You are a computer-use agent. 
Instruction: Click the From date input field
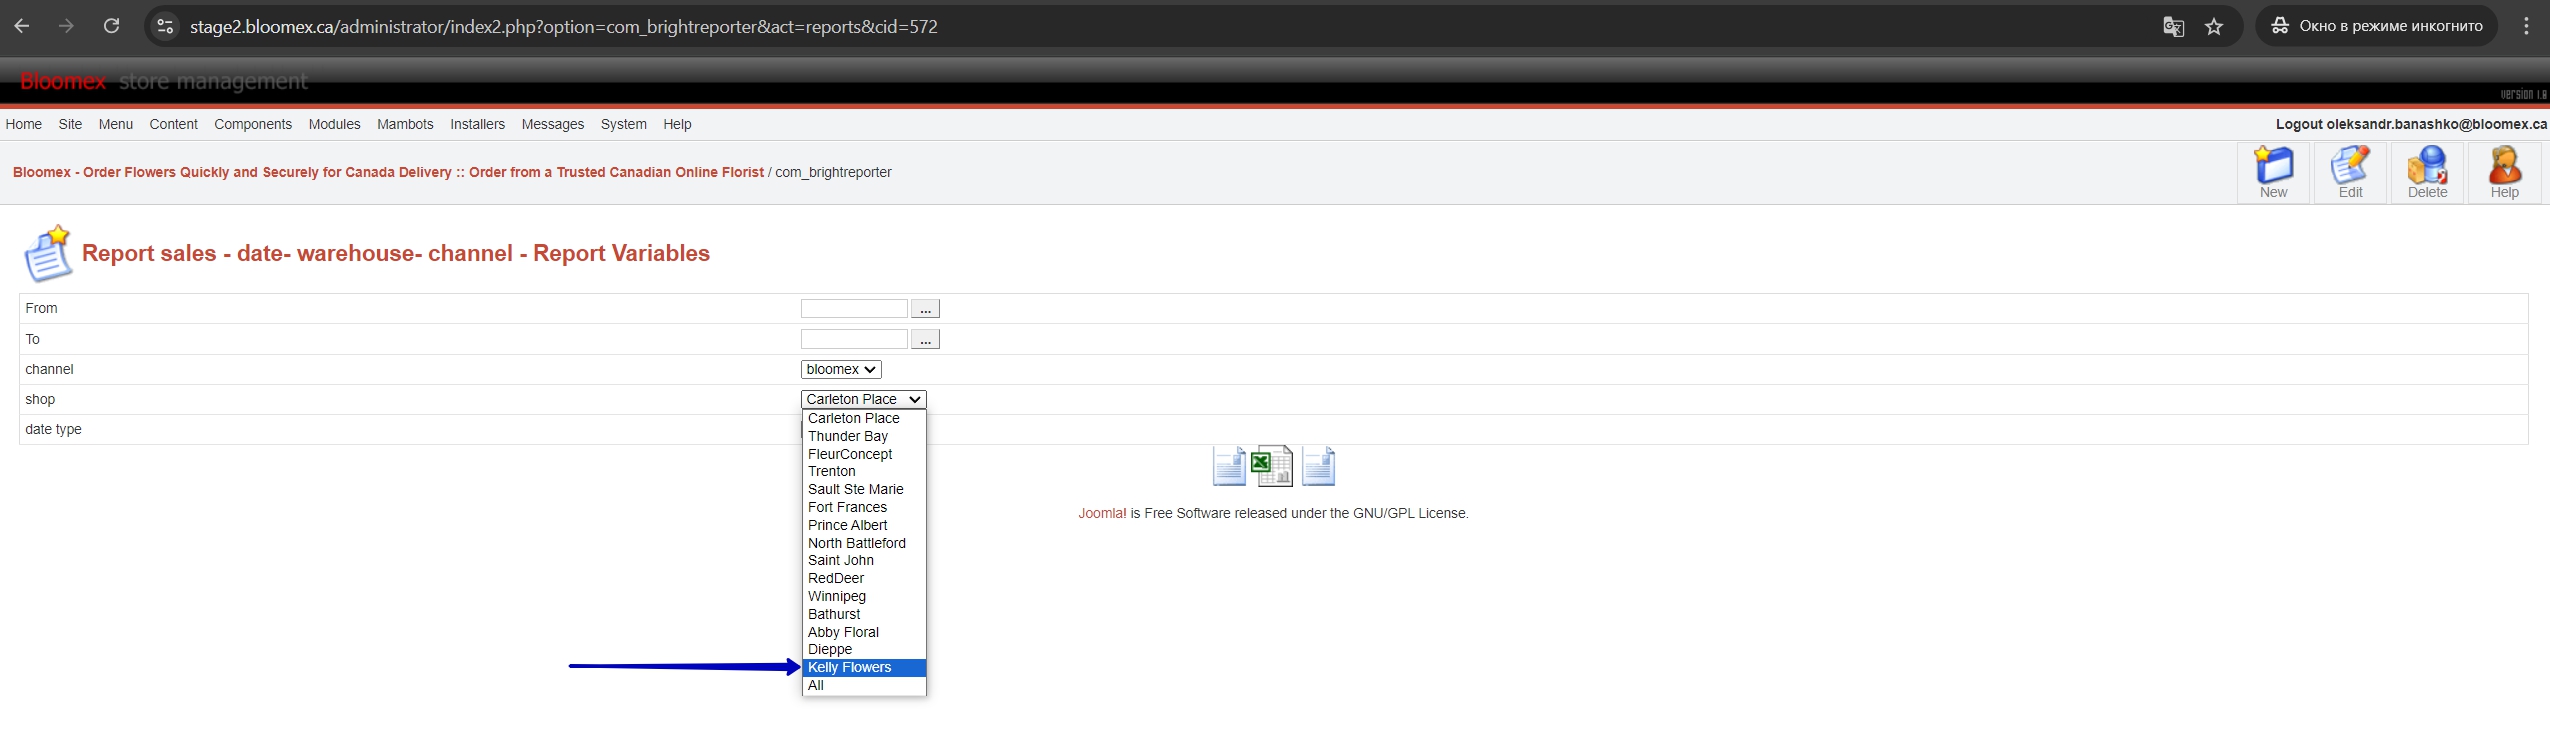pos(854,309)
